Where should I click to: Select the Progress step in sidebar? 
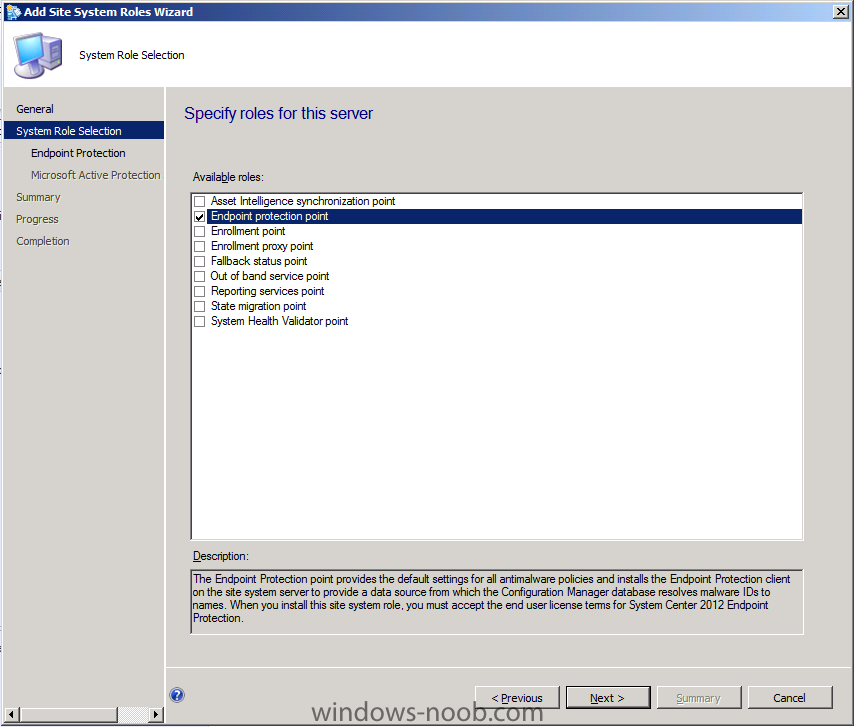[x=37, y=219]
